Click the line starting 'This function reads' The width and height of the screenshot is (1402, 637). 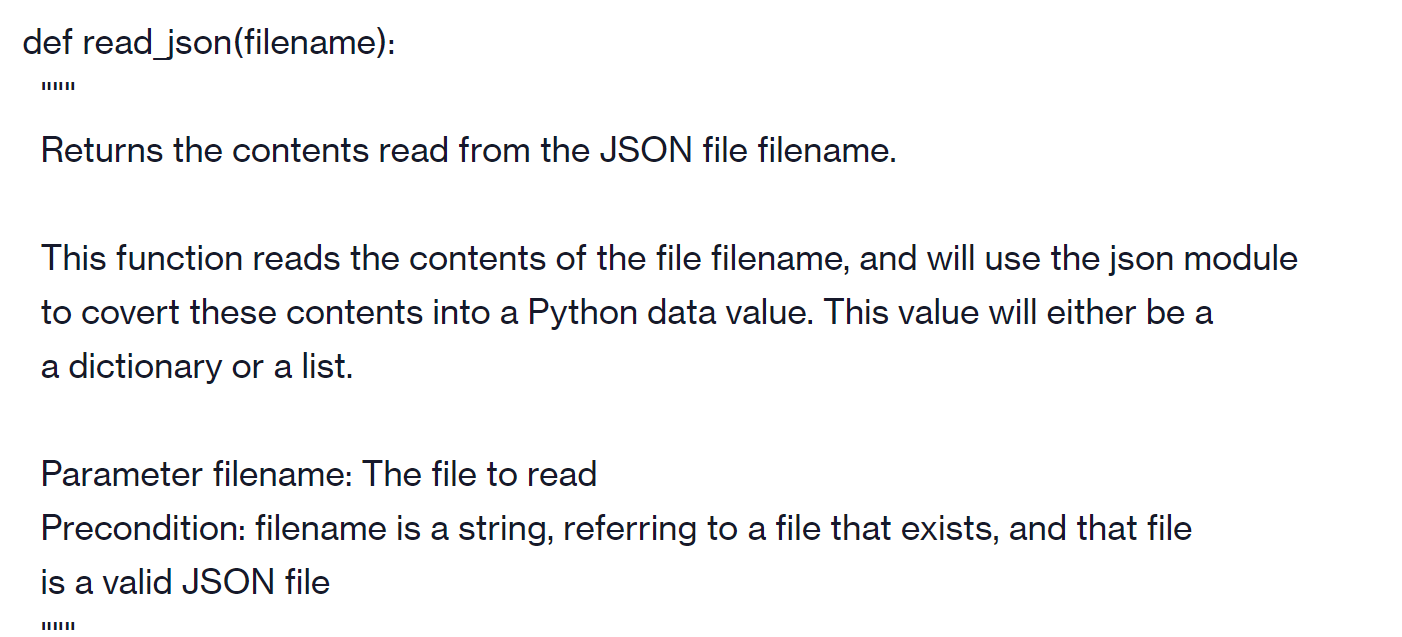(x=669, y=259)
